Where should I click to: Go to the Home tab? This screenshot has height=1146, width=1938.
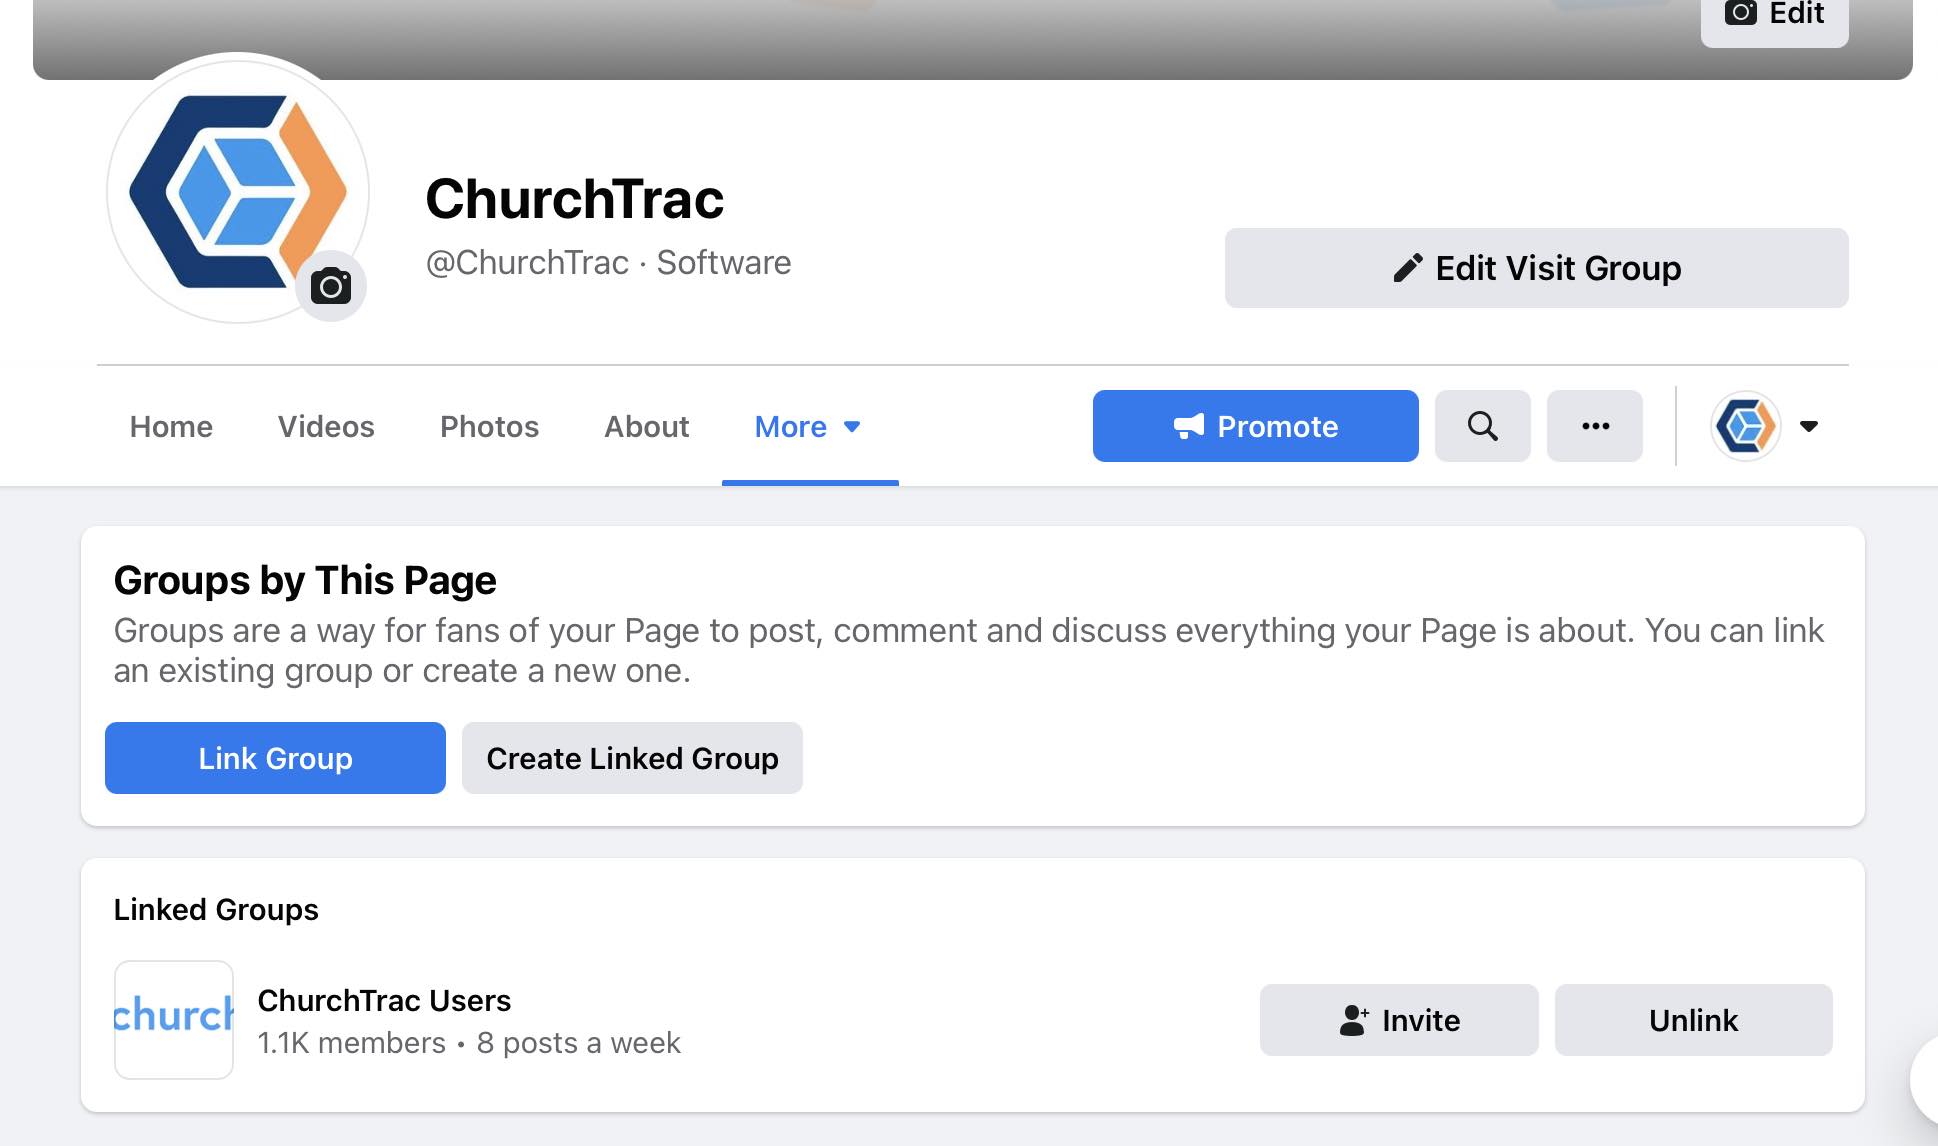coord(171,426)
